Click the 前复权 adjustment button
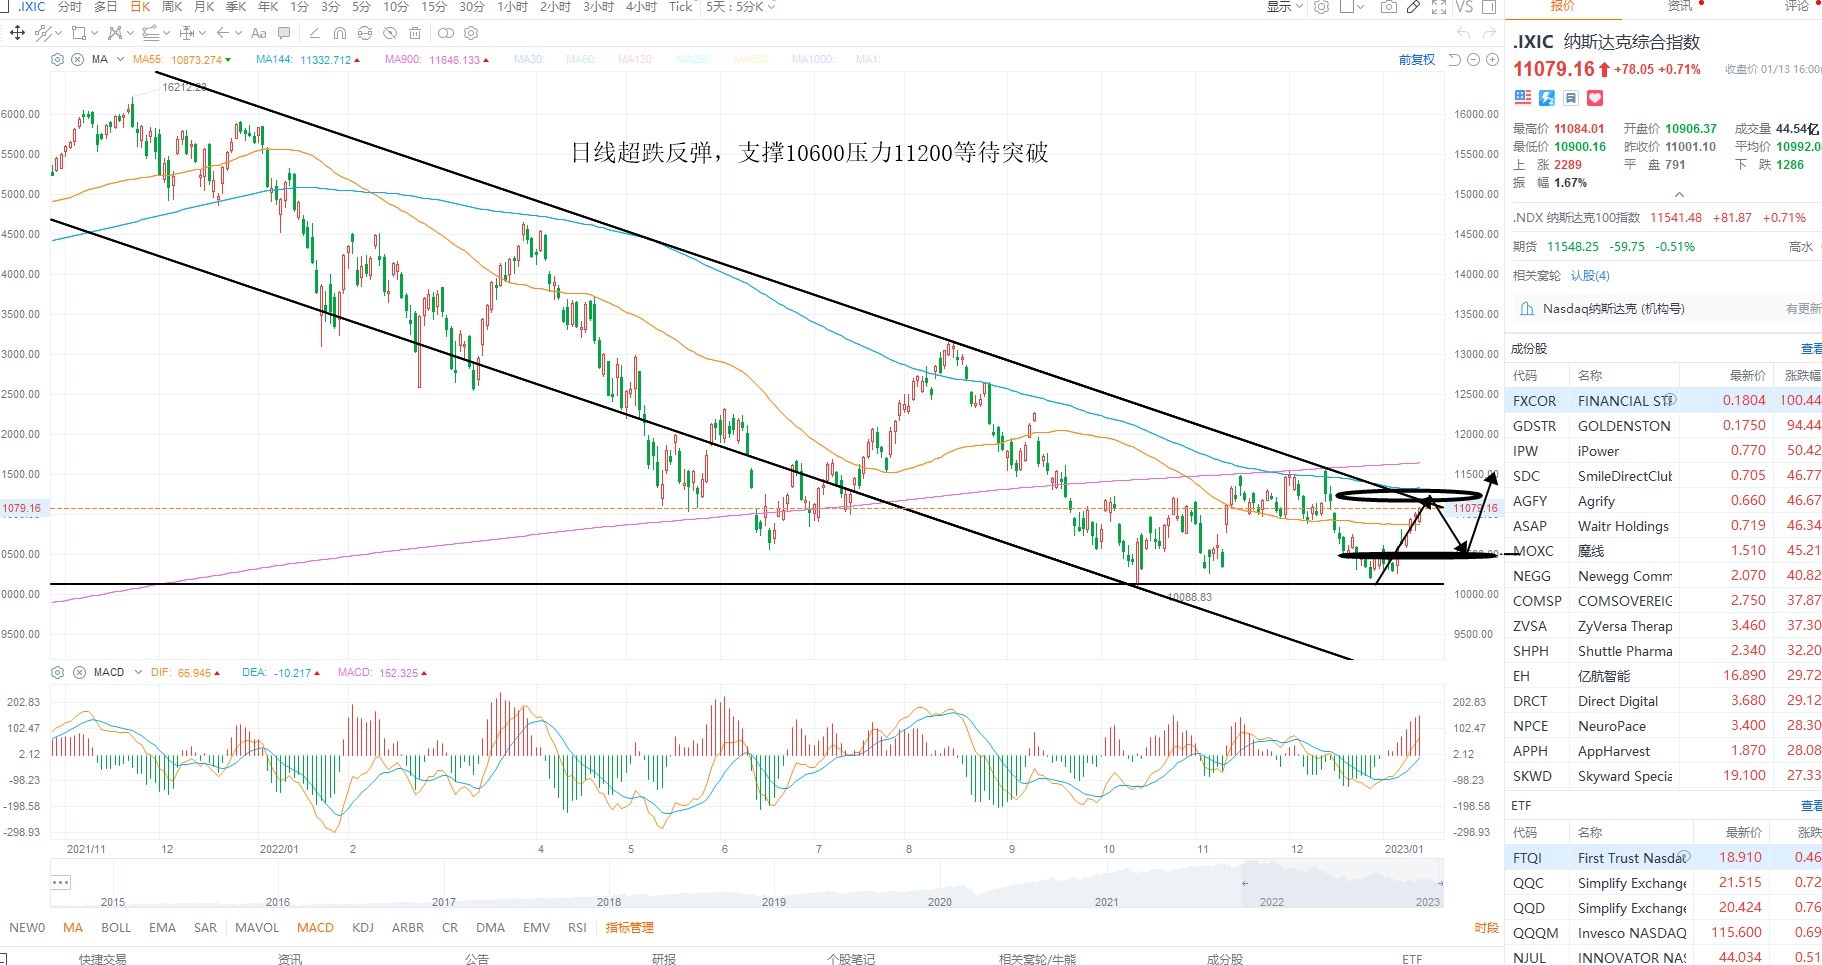Image resolution: width=1822 pixels, height=965 pixels. 1417,60
